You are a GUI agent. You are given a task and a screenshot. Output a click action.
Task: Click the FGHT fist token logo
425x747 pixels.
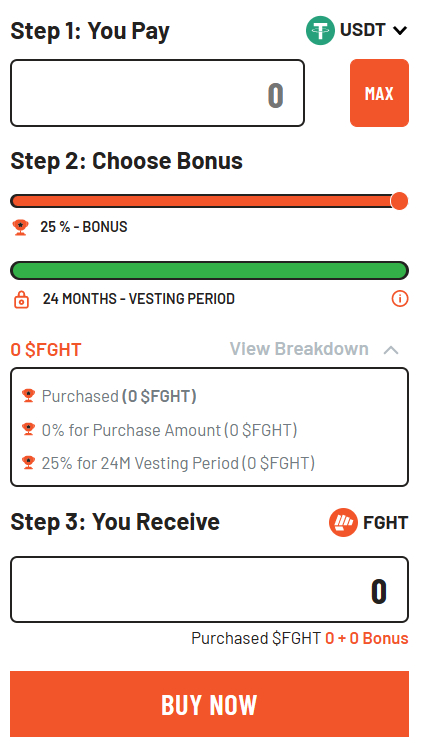[x=343, y=523]
